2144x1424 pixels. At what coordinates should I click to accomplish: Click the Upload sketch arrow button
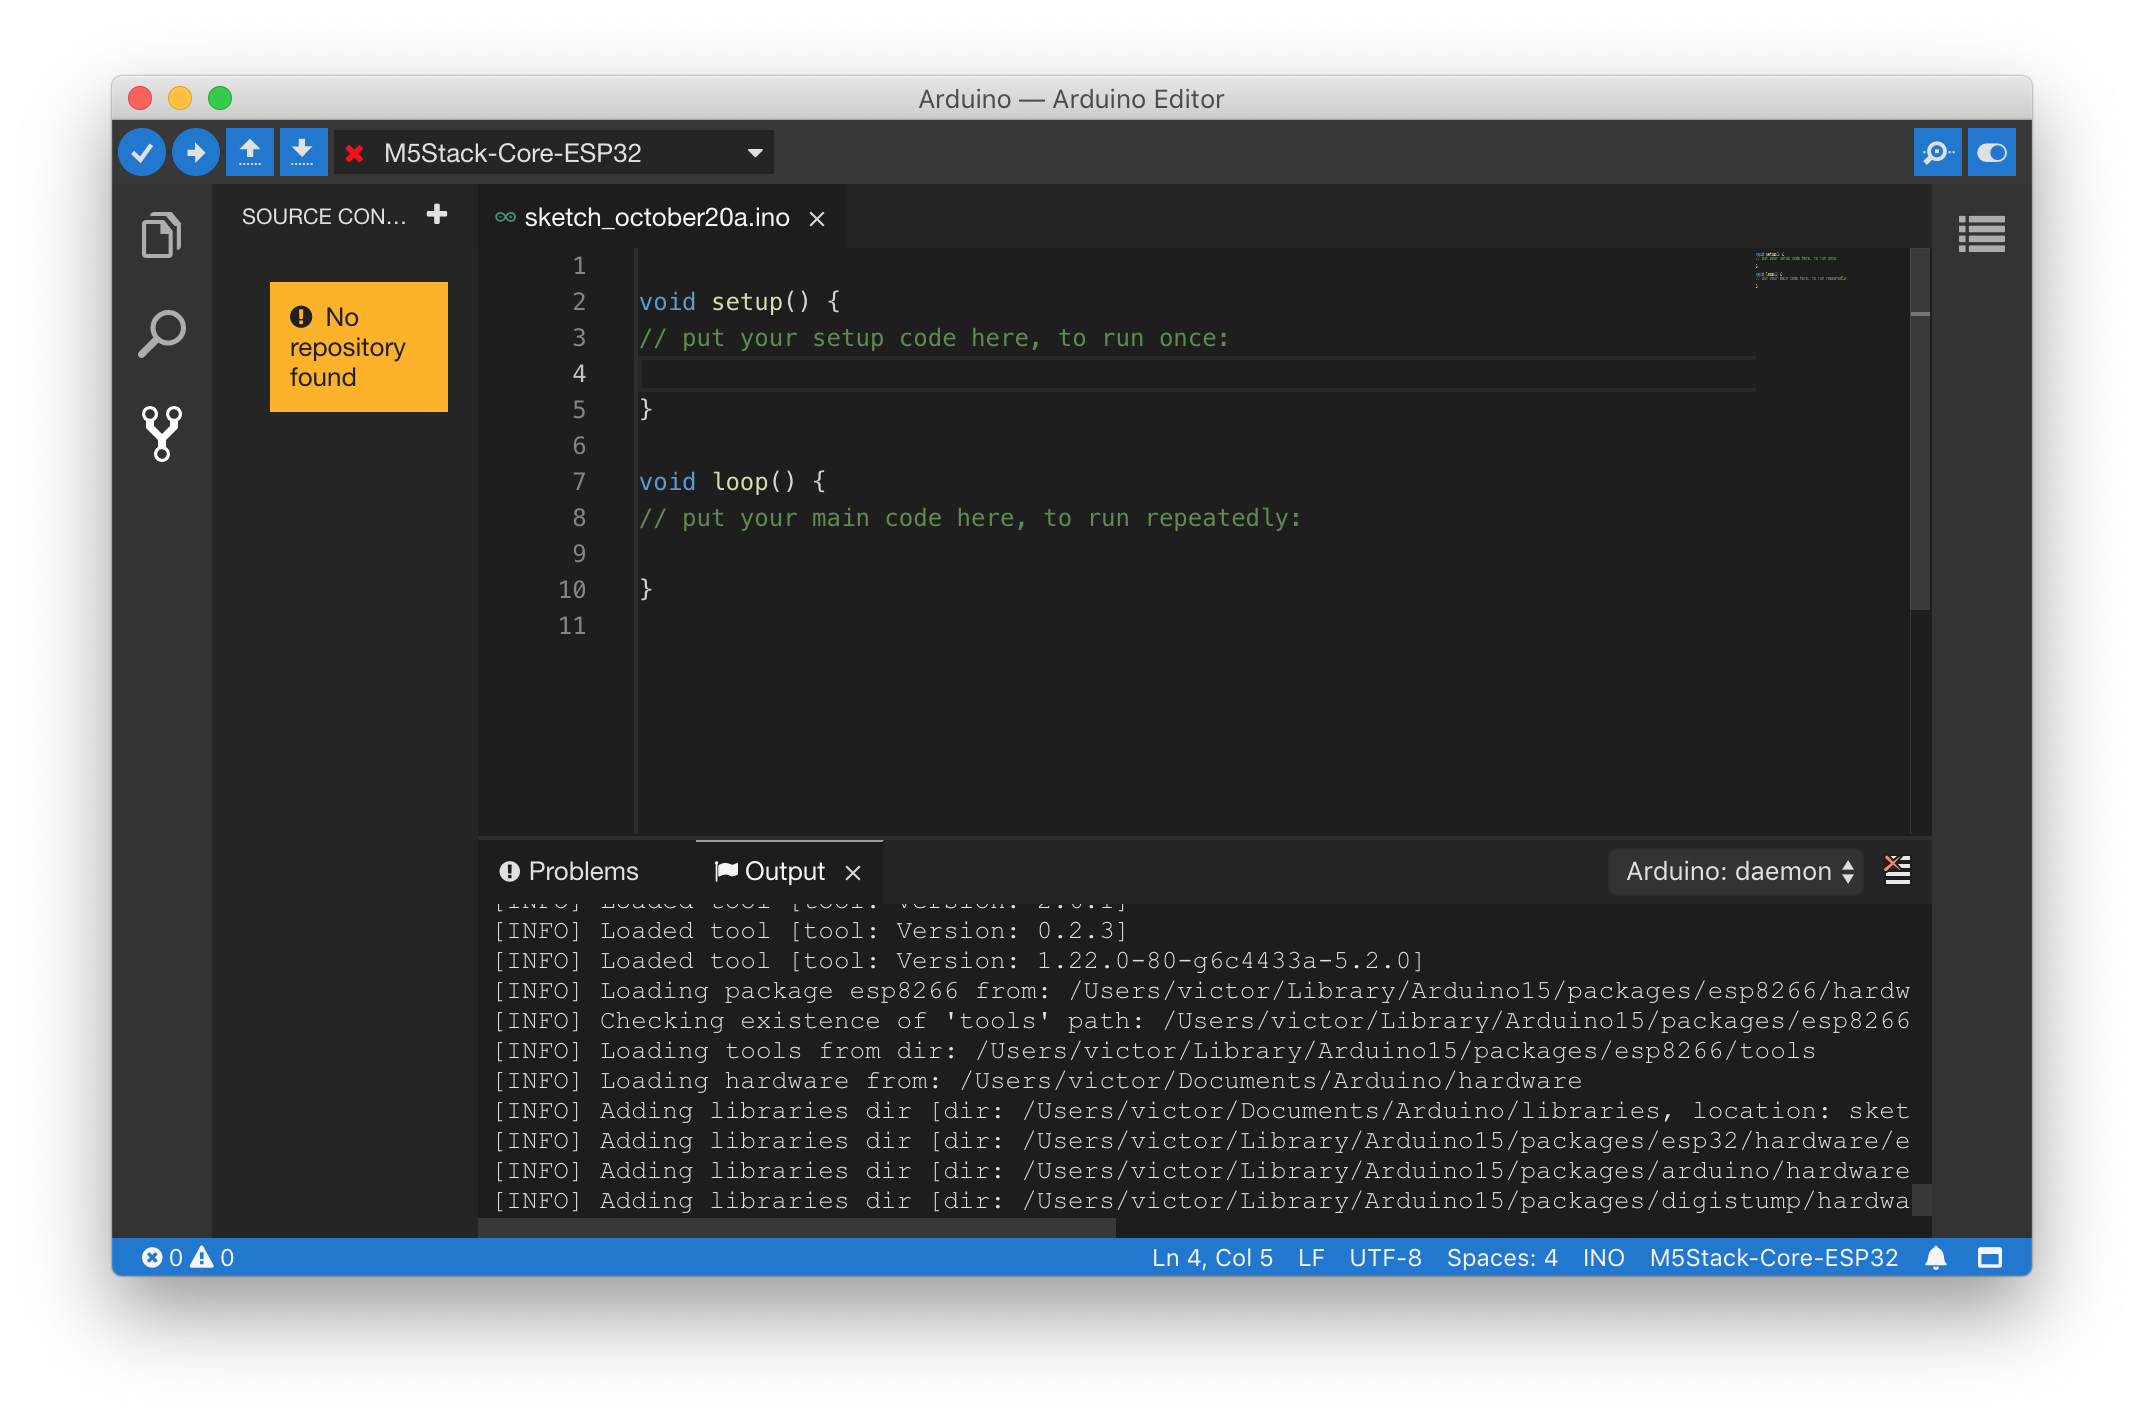click(x=196, y=153)
